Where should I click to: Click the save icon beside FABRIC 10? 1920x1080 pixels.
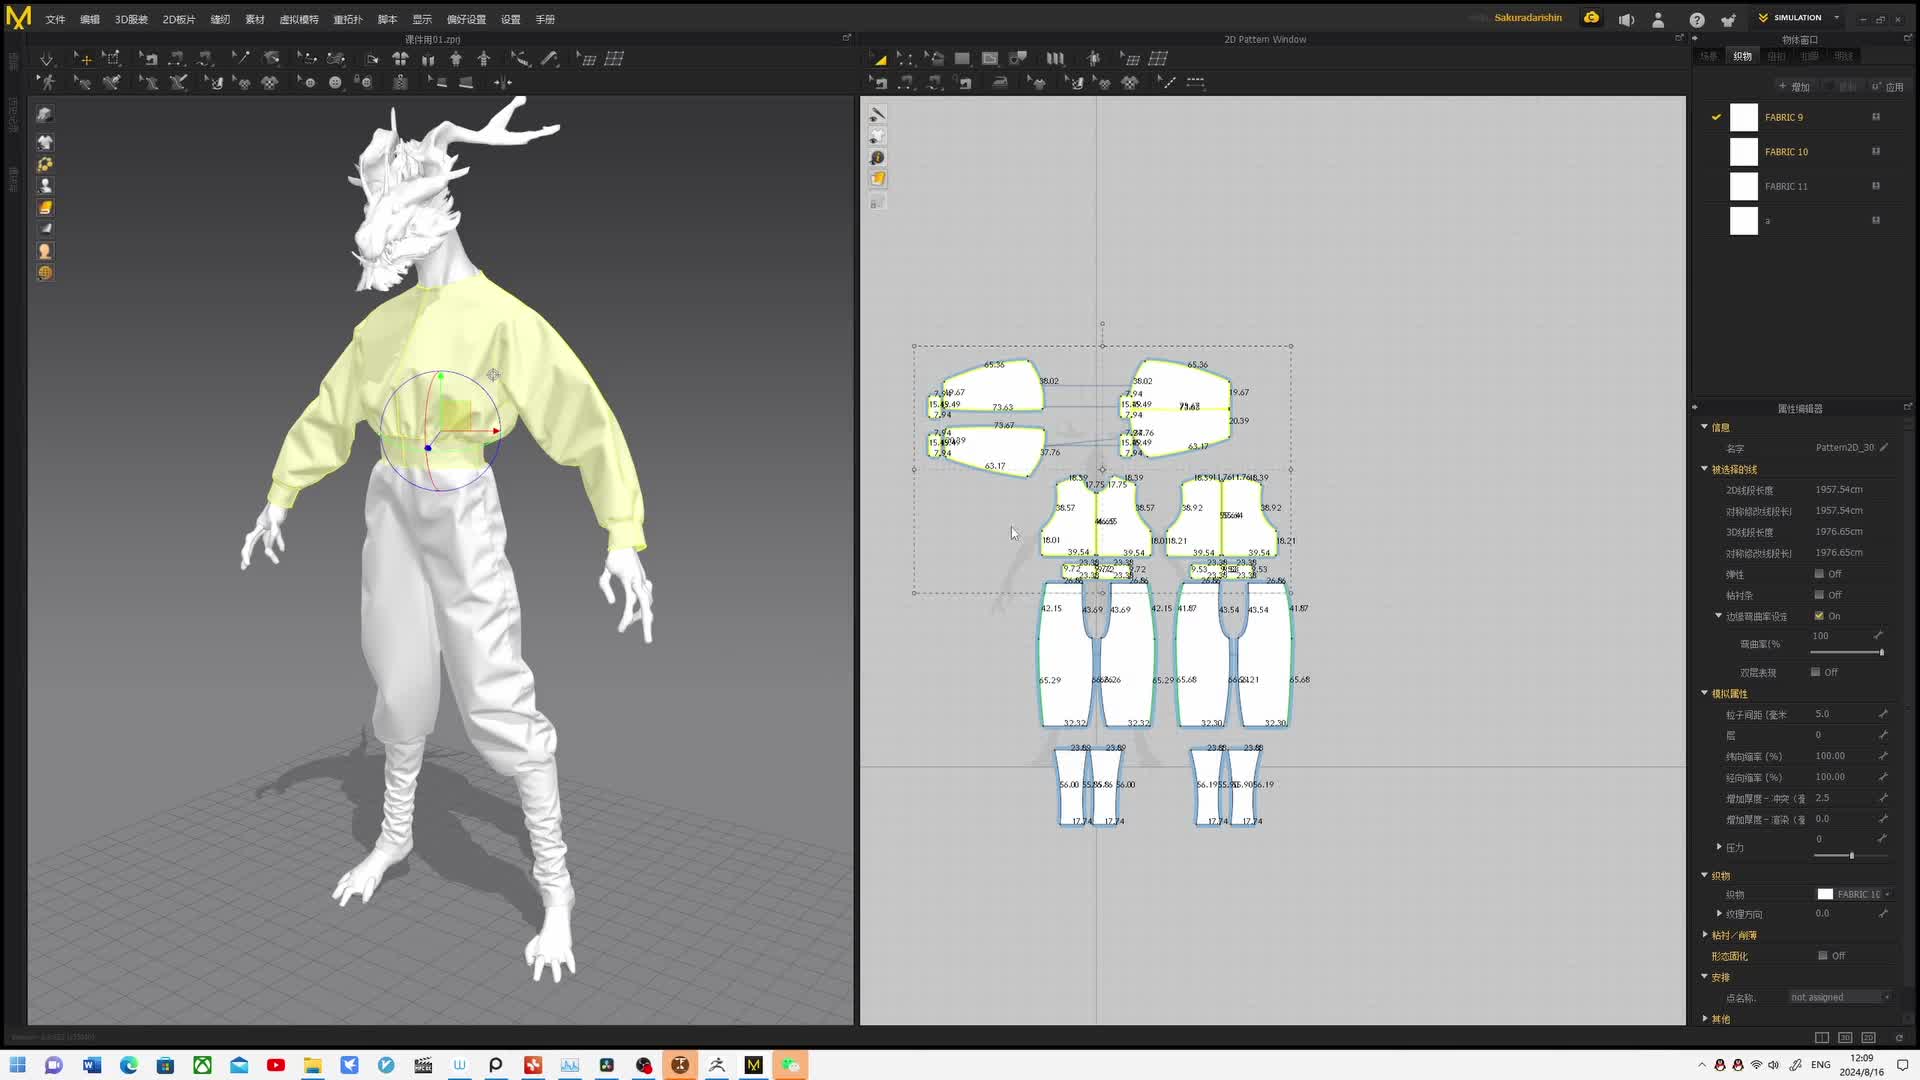[1876, 151]
